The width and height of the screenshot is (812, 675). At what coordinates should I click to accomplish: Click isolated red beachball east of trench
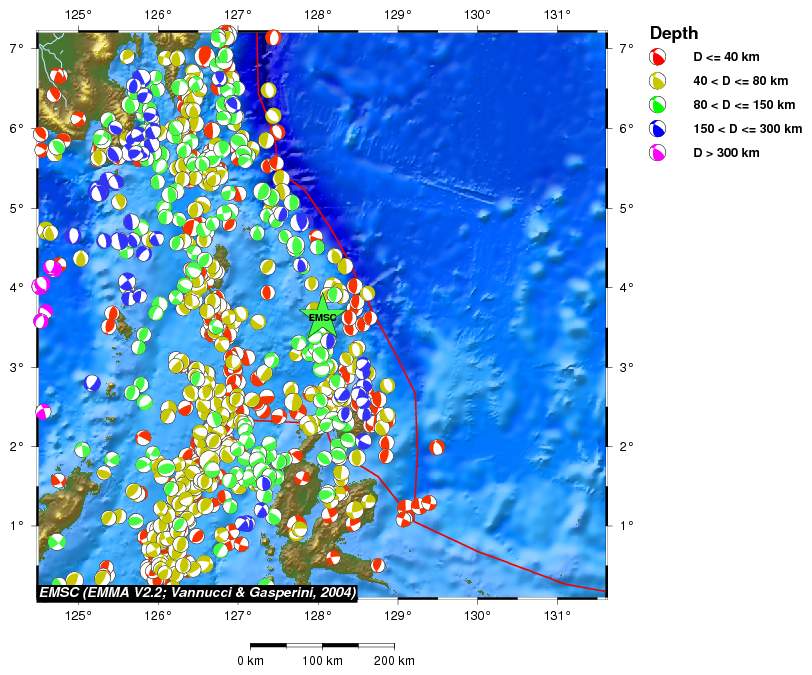pos(437,447)
